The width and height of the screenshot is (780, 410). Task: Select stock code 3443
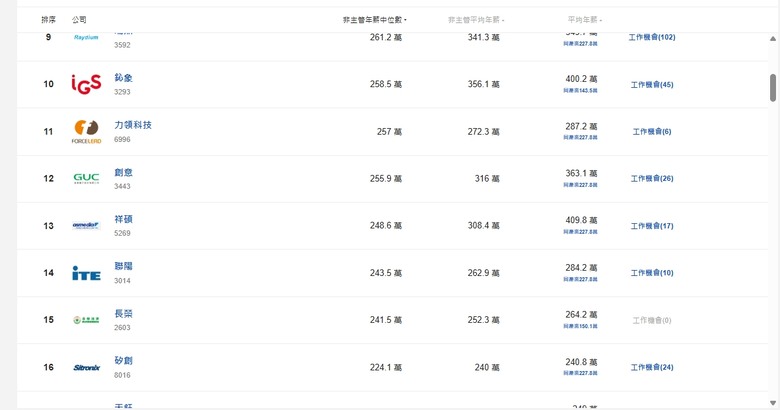tap(122, 186)
